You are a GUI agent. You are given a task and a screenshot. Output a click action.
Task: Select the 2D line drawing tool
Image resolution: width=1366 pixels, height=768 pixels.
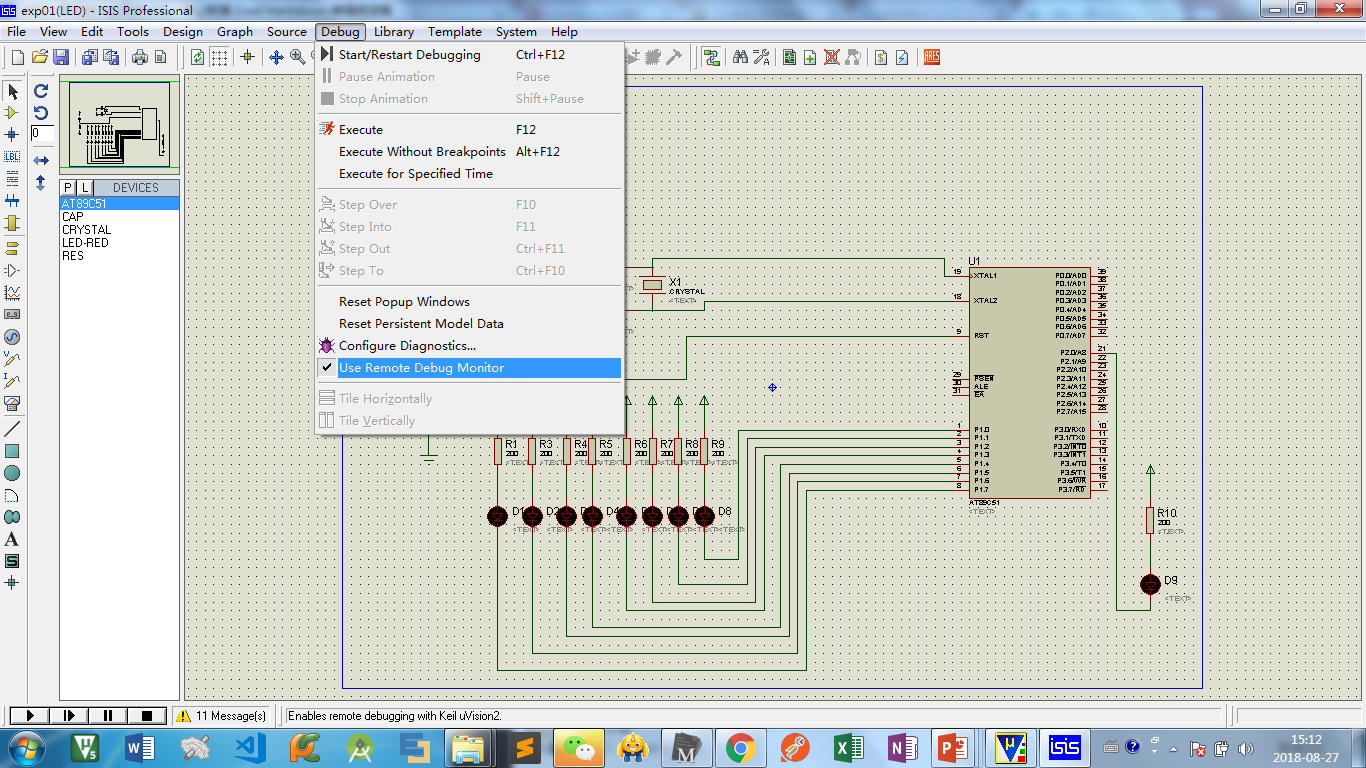click(12, 429)
